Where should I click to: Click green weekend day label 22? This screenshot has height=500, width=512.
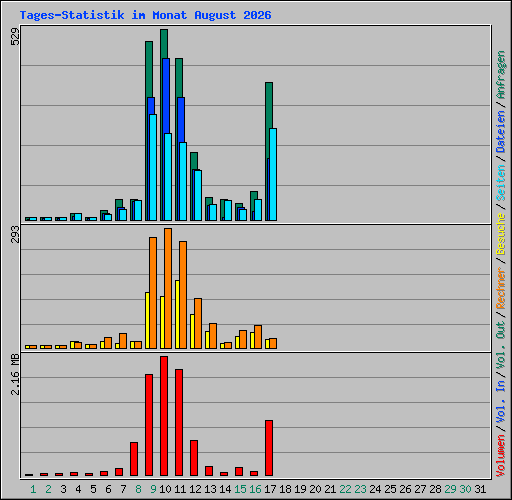pyautogui.click(x=345, y=489)
